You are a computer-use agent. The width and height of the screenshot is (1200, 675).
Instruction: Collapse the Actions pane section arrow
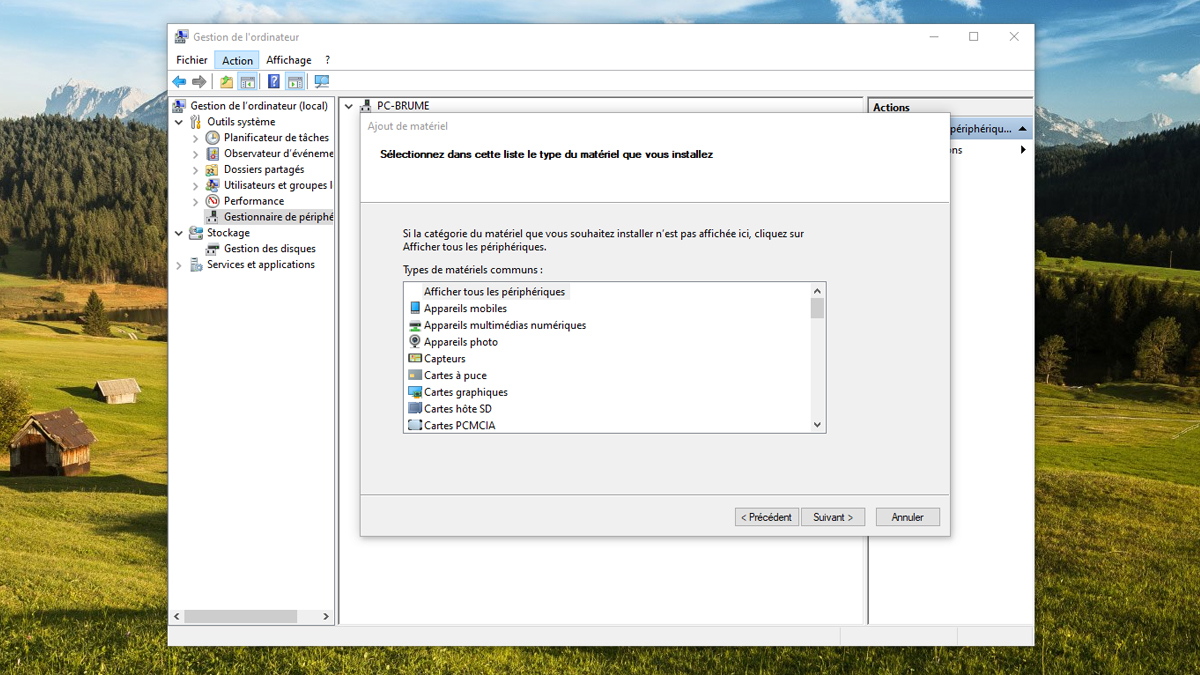click(x=1023, y=129)
